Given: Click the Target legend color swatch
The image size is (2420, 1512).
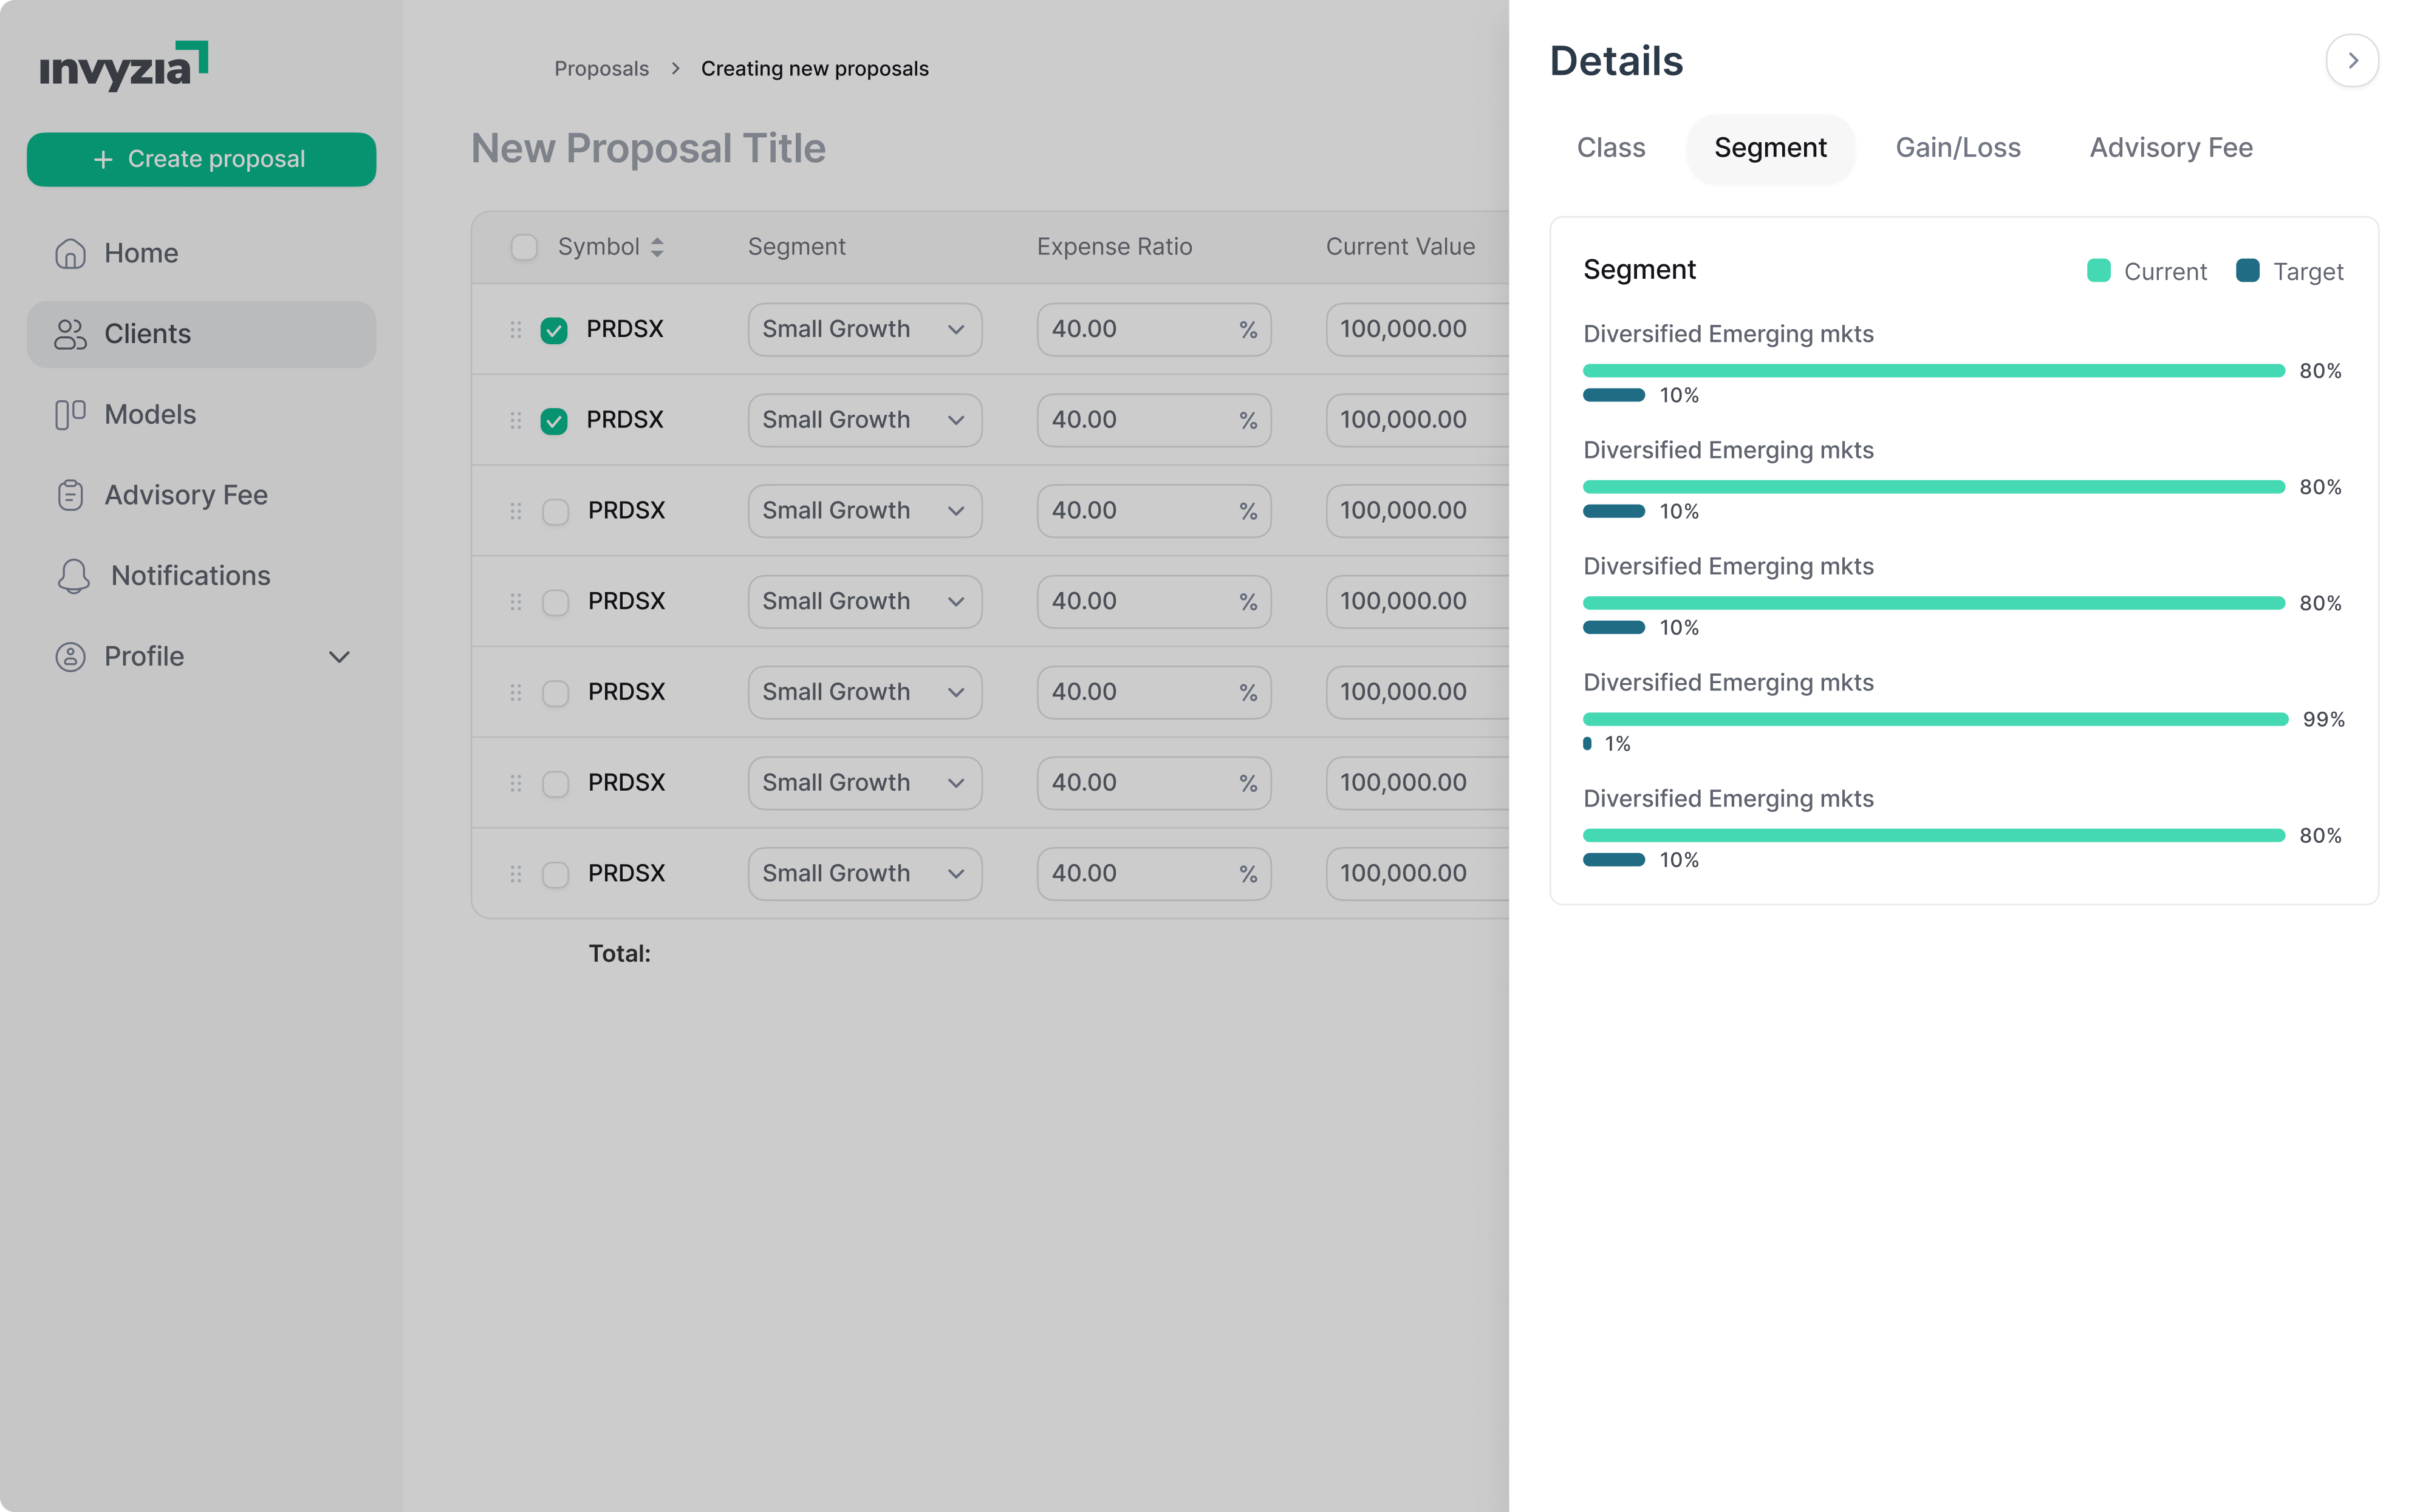Looking at the screenshot, I should pos(2247,271).
